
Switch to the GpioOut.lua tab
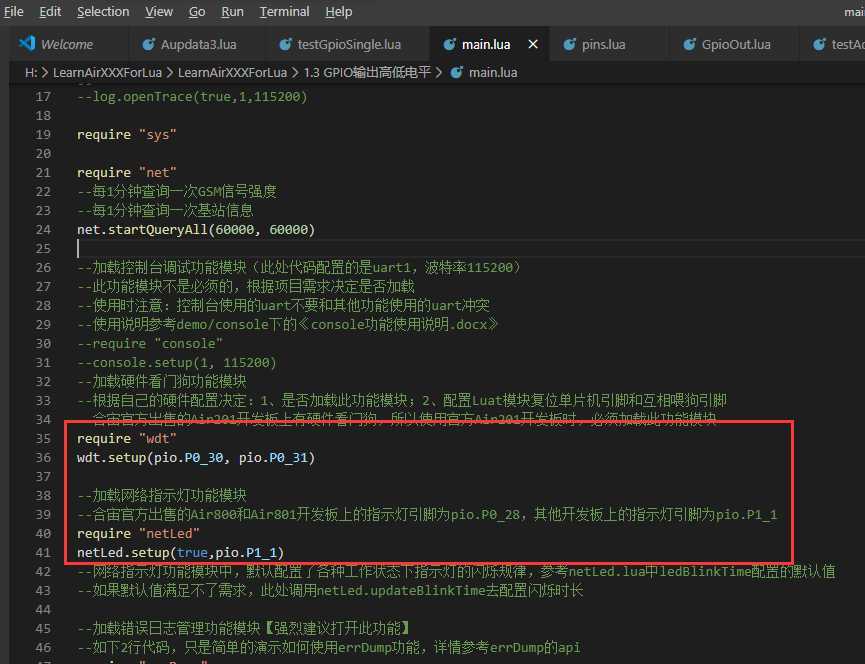coord(736,44)
